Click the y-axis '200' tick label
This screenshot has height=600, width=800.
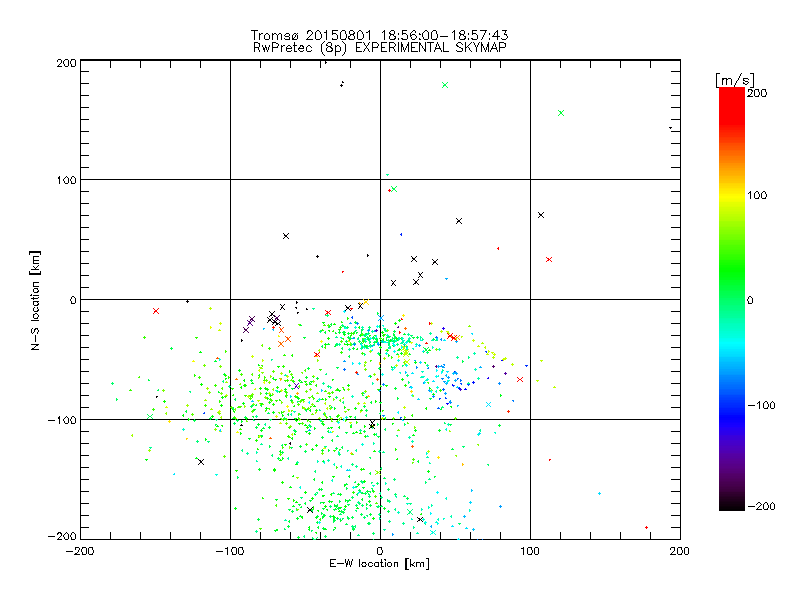(x=66, y=63)
